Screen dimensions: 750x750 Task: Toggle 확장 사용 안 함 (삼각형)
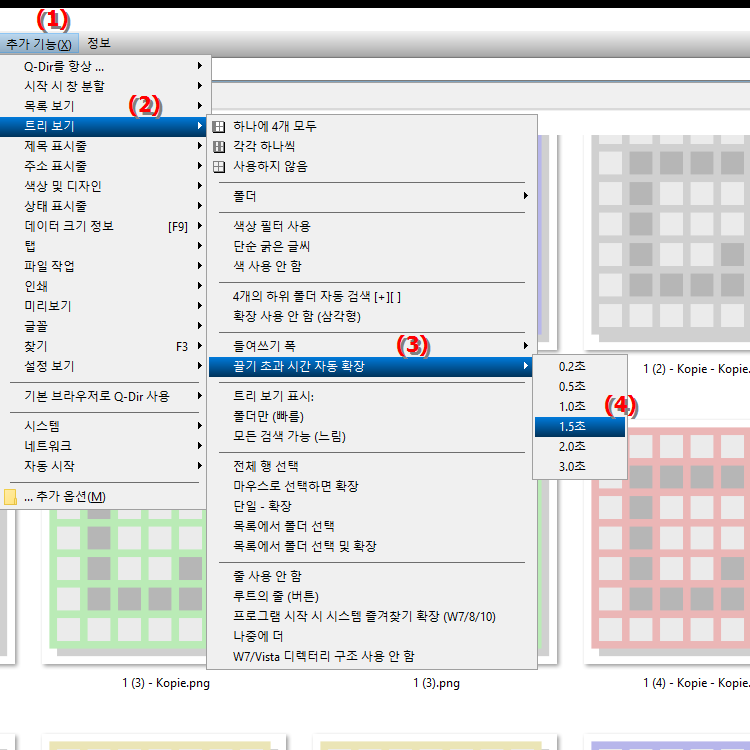(x=371, y=316)
